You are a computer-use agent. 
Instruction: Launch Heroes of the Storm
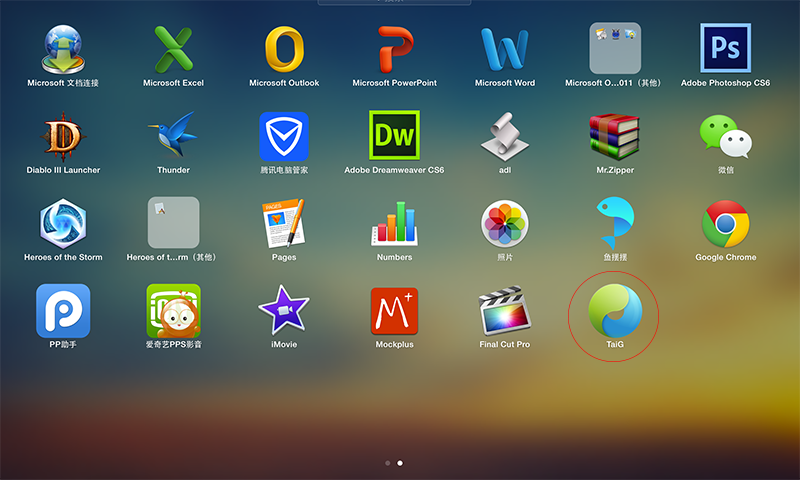(x=63, y=223)
